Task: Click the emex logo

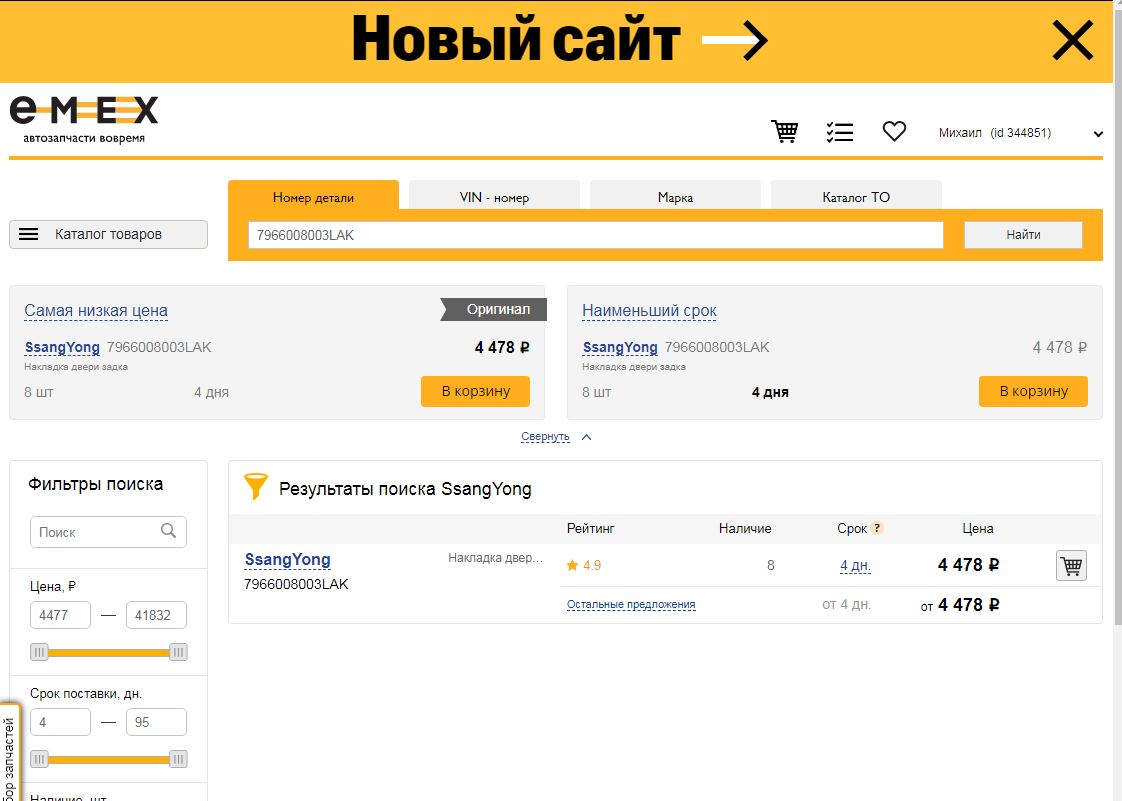Action: coord(84,118)
